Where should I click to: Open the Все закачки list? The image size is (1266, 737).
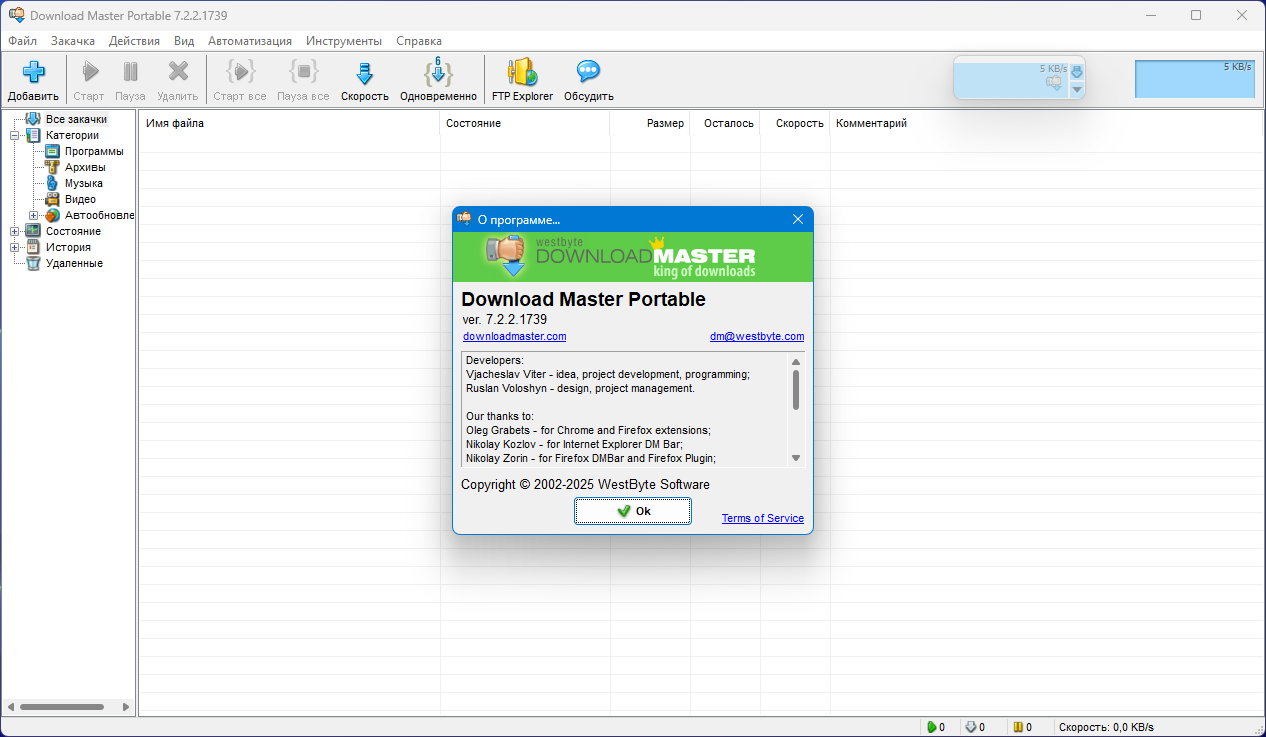[75, 119]
